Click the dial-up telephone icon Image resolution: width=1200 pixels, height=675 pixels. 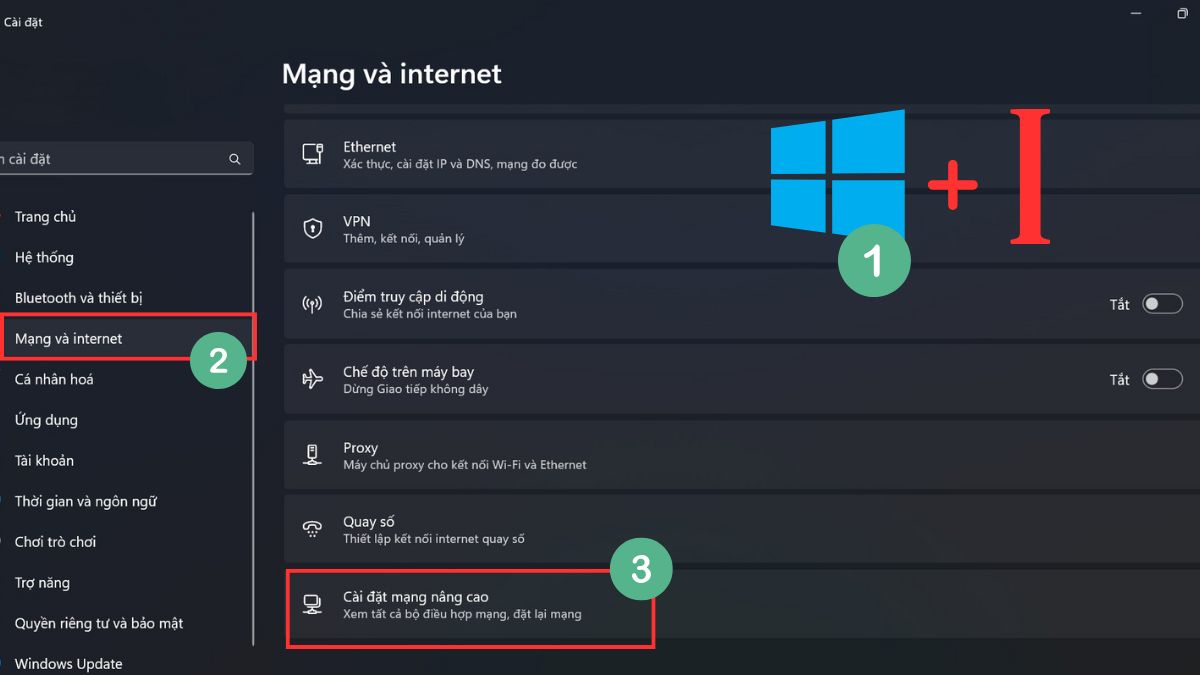coord(312,530)
